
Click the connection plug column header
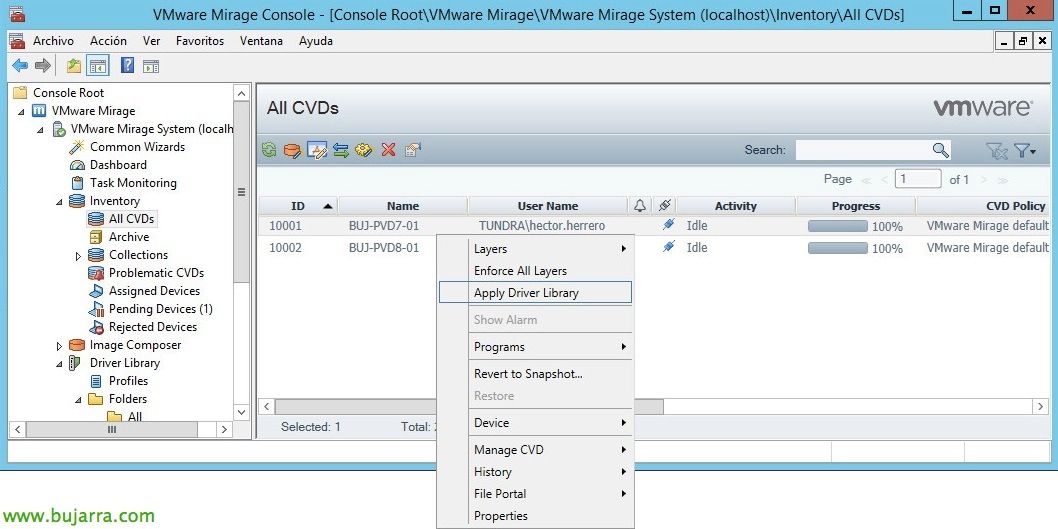[665, 206]
